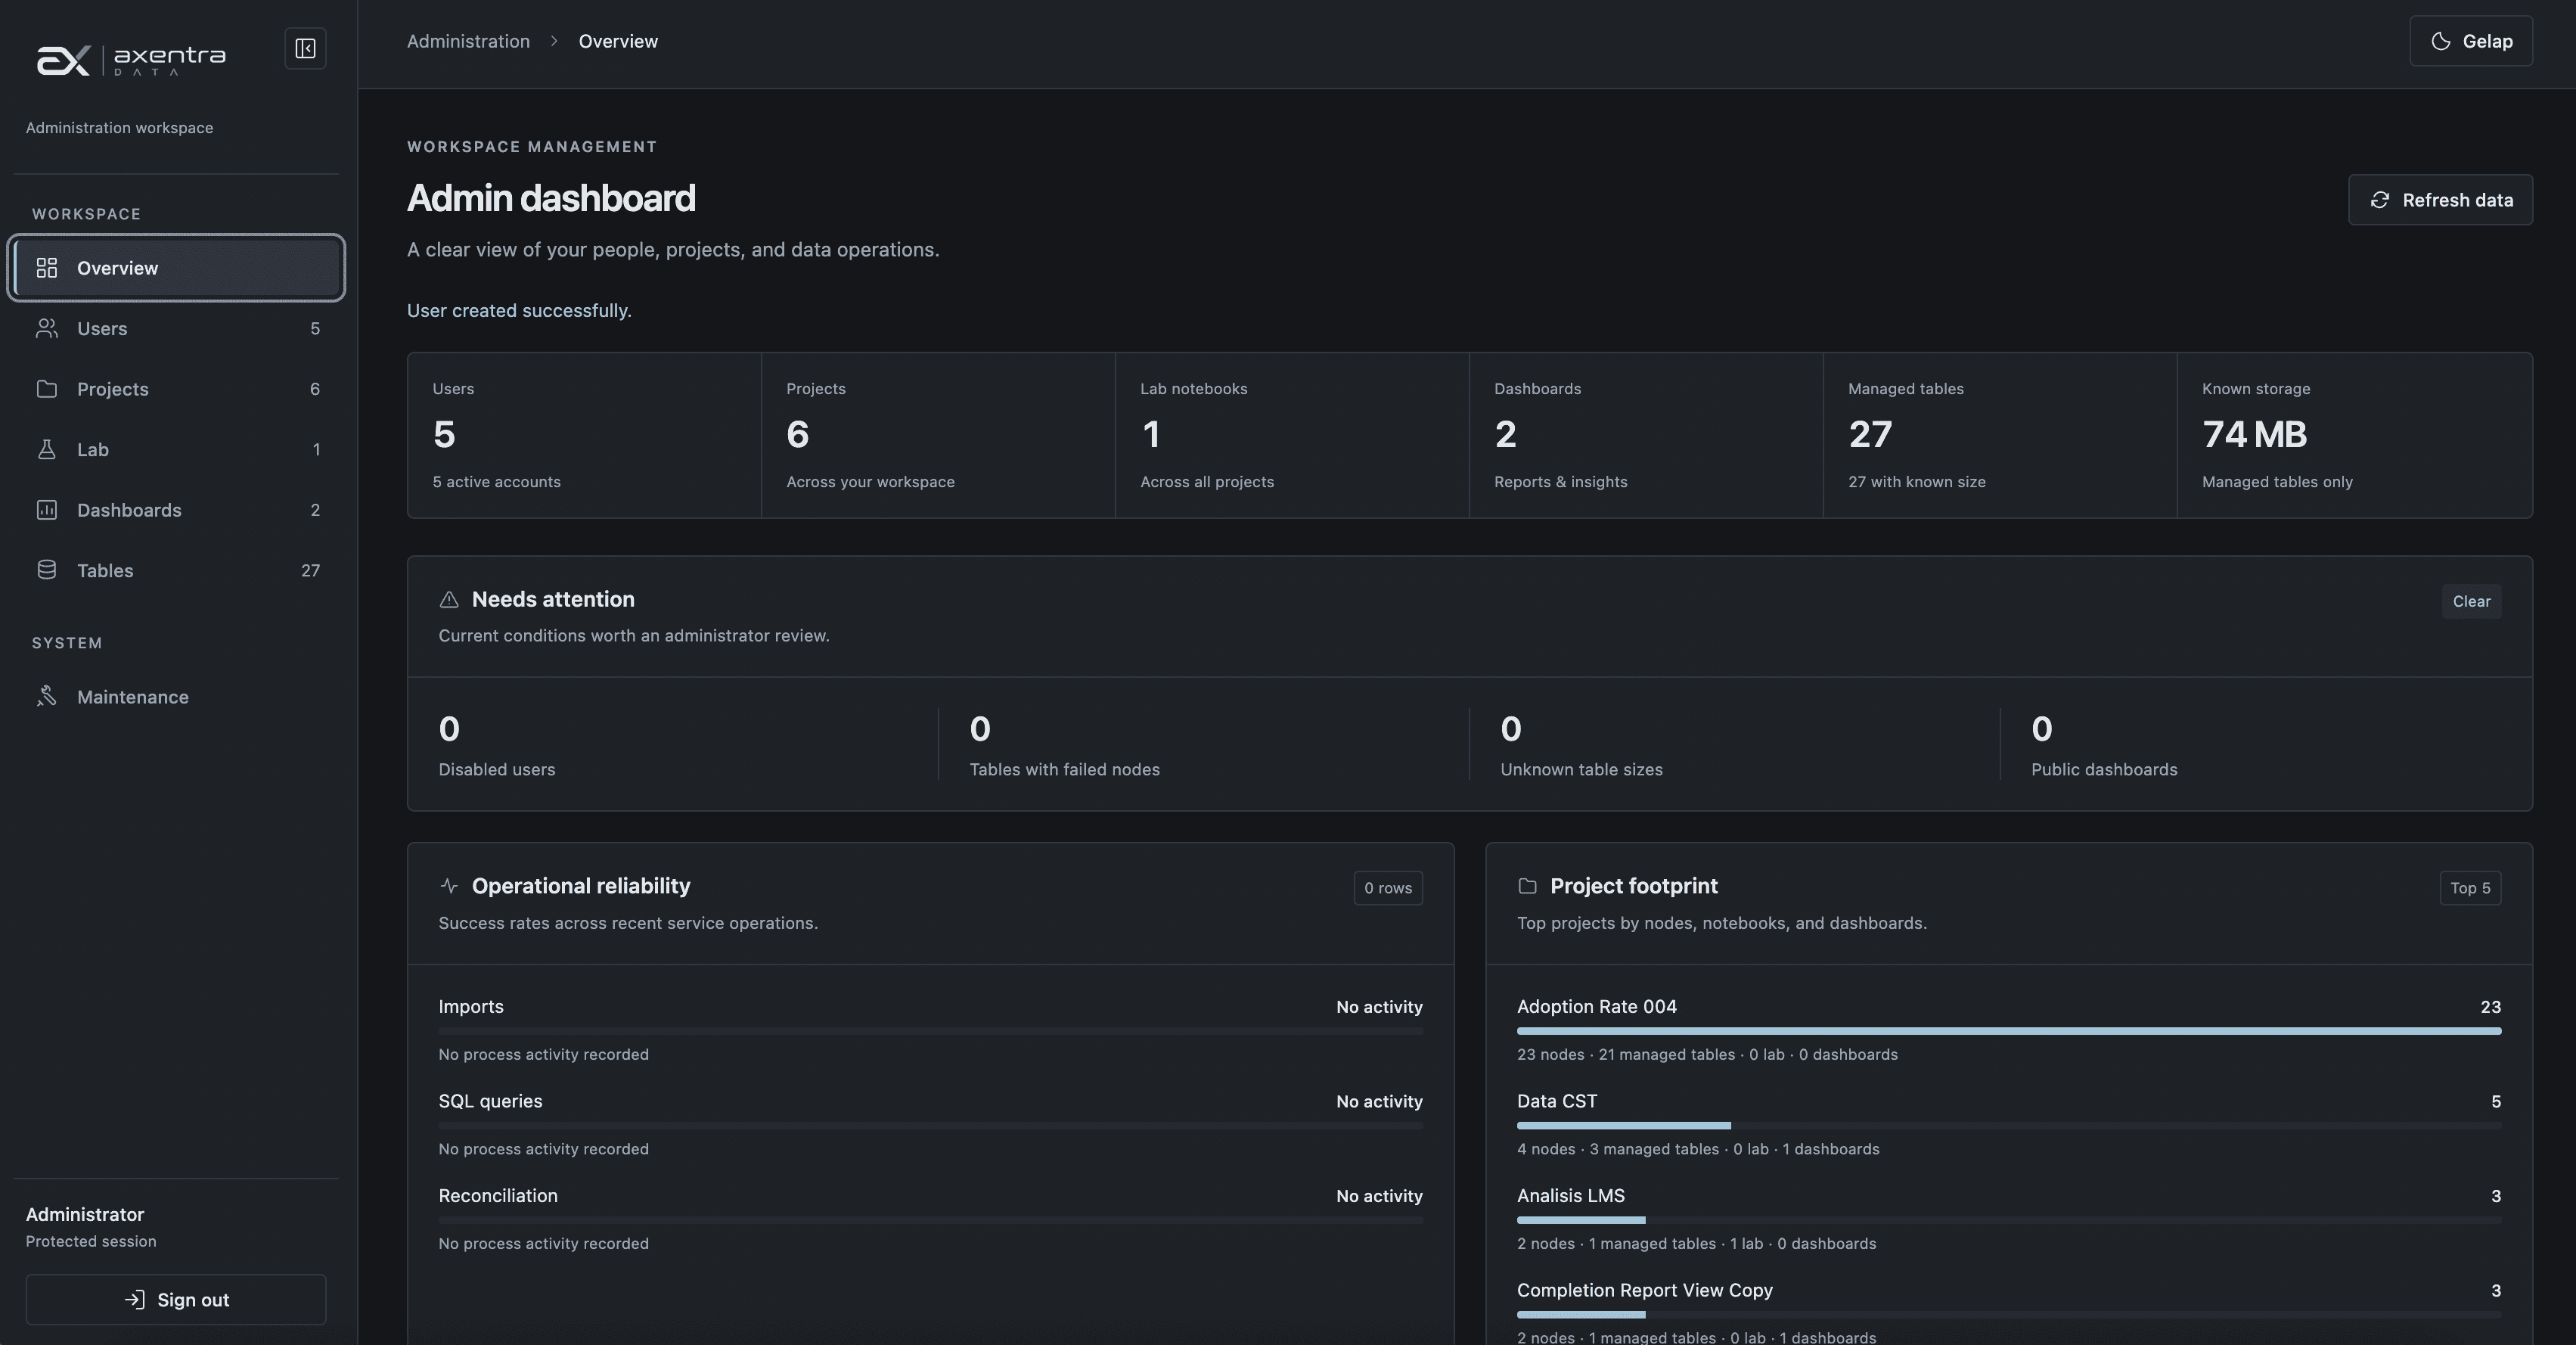This screenshot has width=2576, height=1345.
Task: Click the folder icon beside Project footprint
Action: 1527,886
